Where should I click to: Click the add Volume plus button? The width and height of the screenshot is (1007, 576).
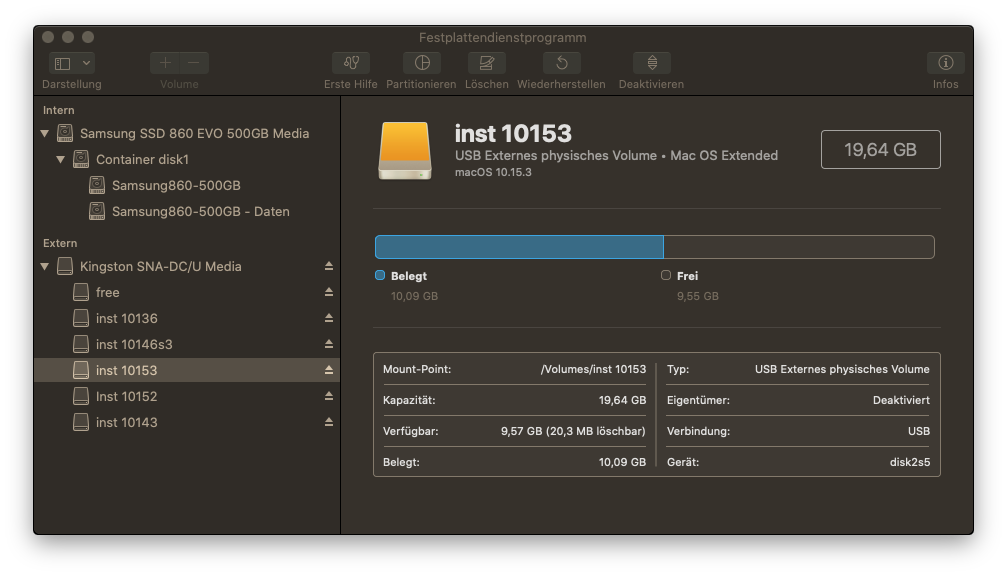click(165, 63)
